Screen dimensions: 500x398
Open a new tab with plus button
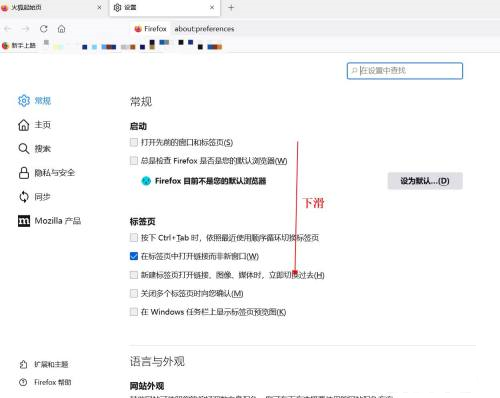[231, 7]
